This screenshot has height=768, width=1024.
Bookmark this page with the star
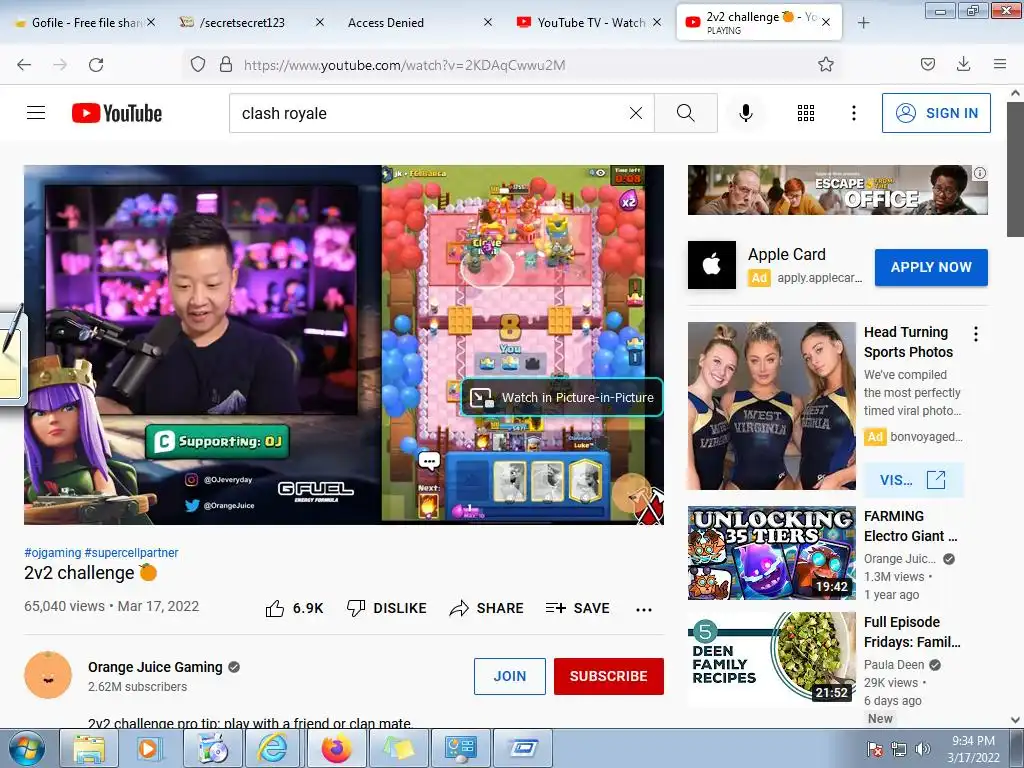point(825,65)
